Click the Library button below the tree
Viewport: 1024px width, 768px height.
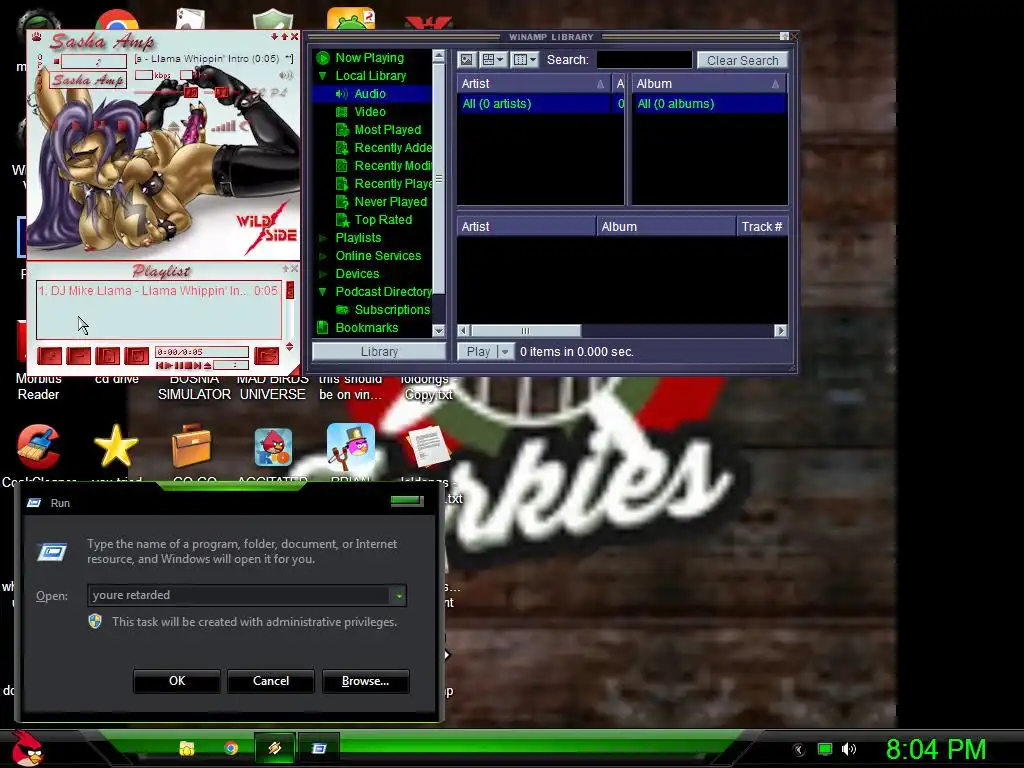379,351
